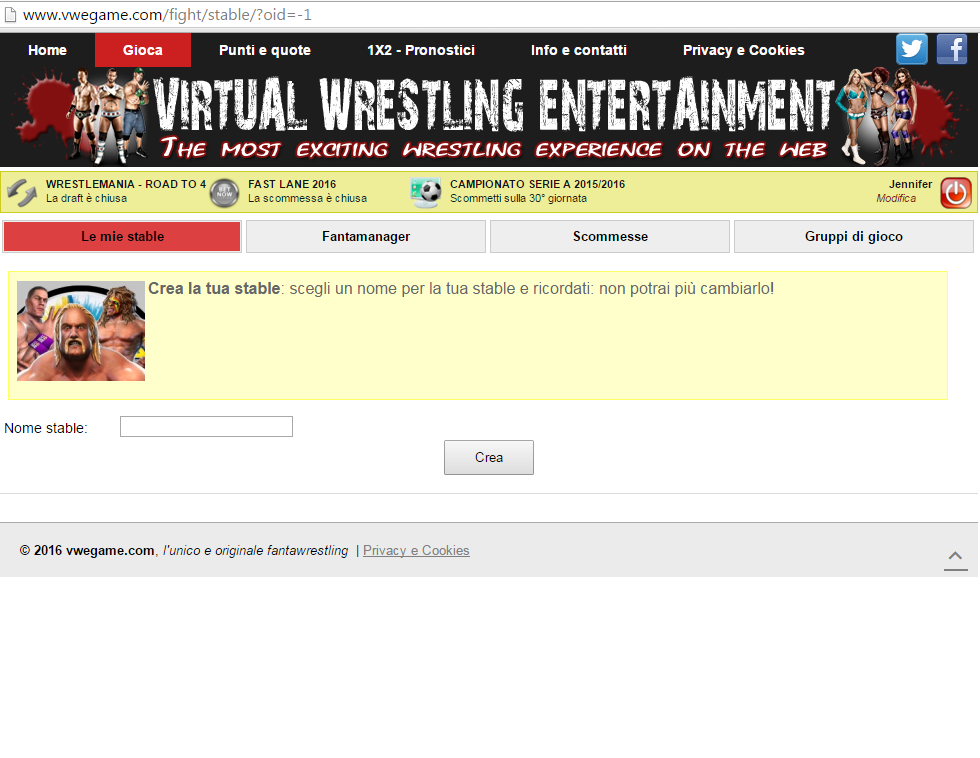The width and height of the screenshot is (980, 758).
Task: Click the '© 2016 vwegame.com' footer text
Action: (x=87, y=551)
